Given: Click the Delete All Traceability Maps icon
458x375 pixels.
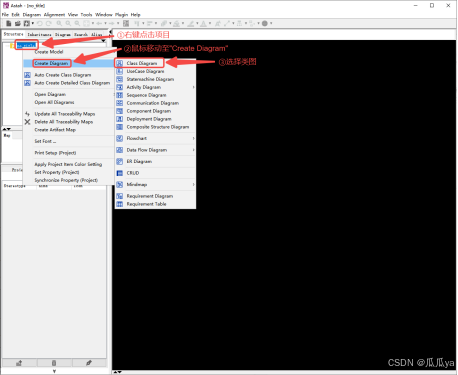Looking at the screenshot, I should (27, 122).
